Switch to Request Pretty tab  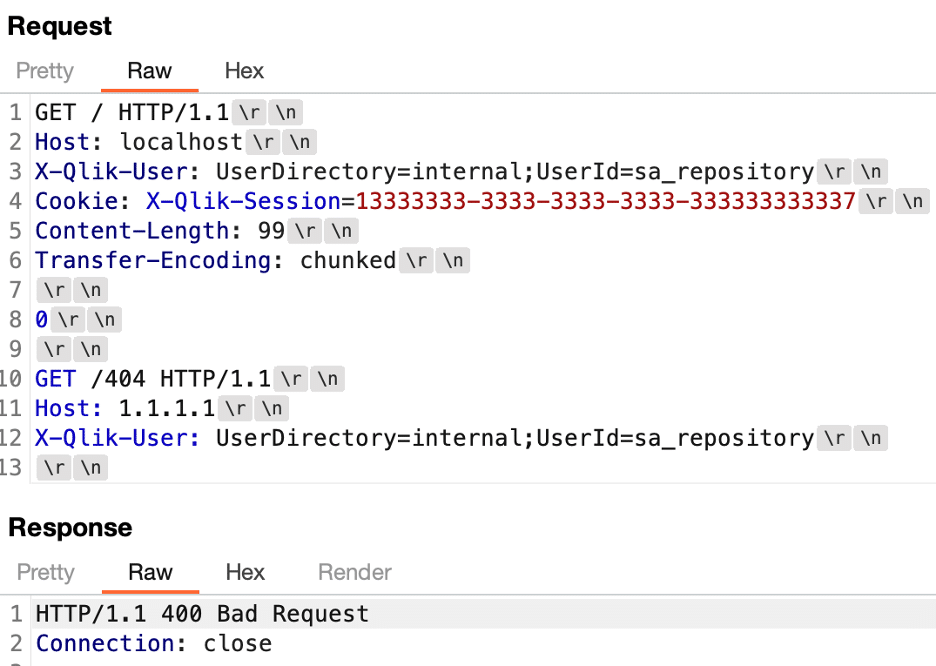pos(45,71)
